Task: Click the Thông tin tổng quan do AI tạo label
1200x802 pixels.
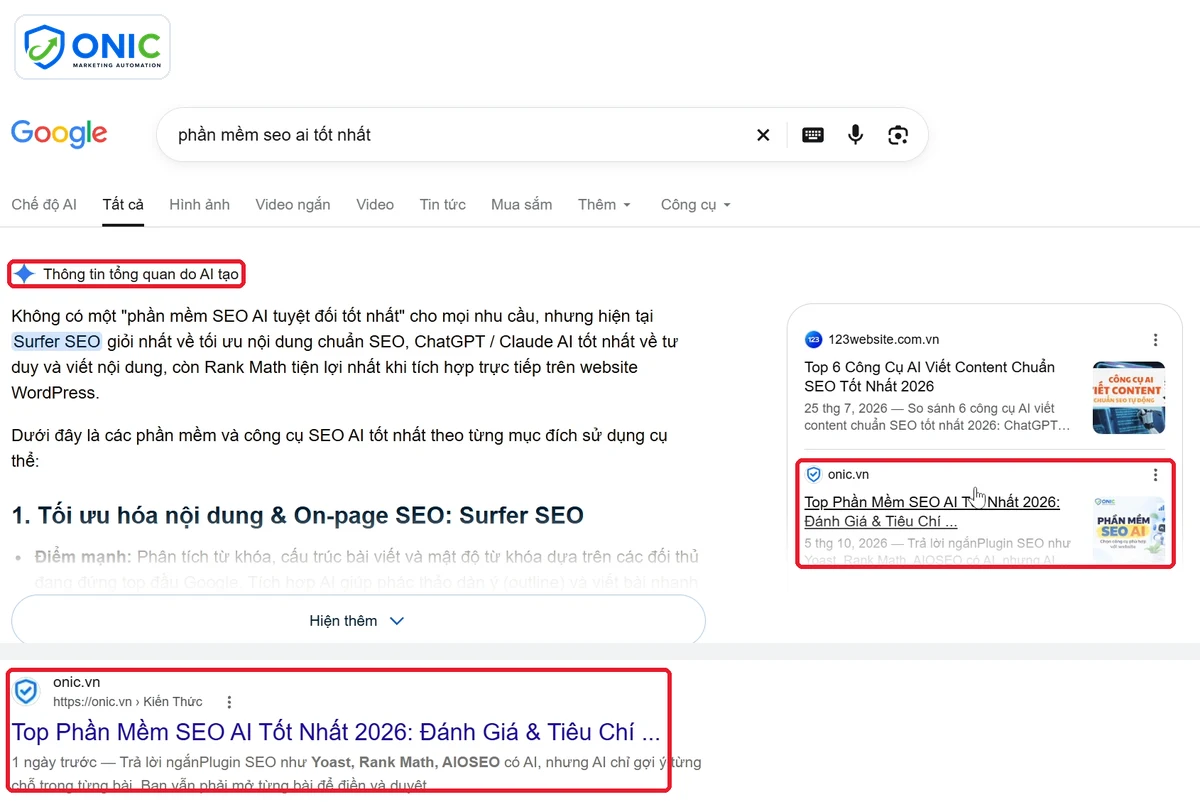Action: 142,274
